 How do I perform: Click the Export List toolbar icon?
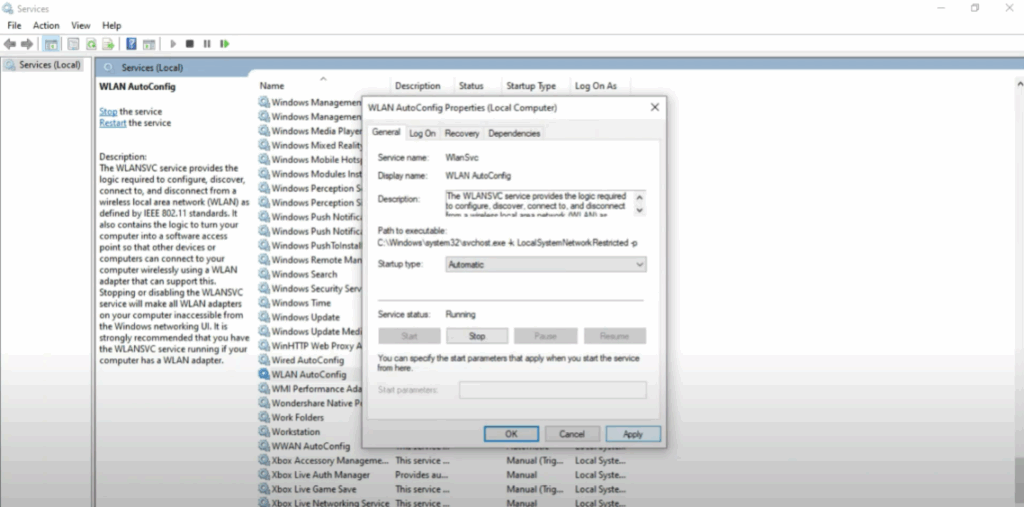coord(108,44)
